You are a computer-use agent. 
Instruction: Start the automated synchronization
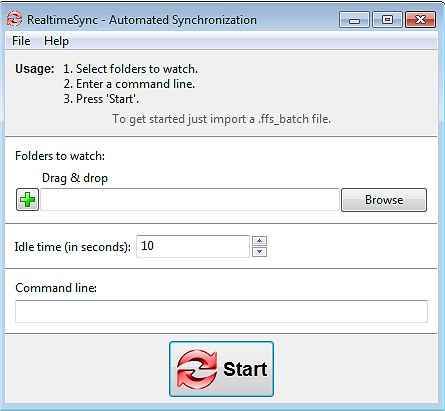tap(221, 369)
